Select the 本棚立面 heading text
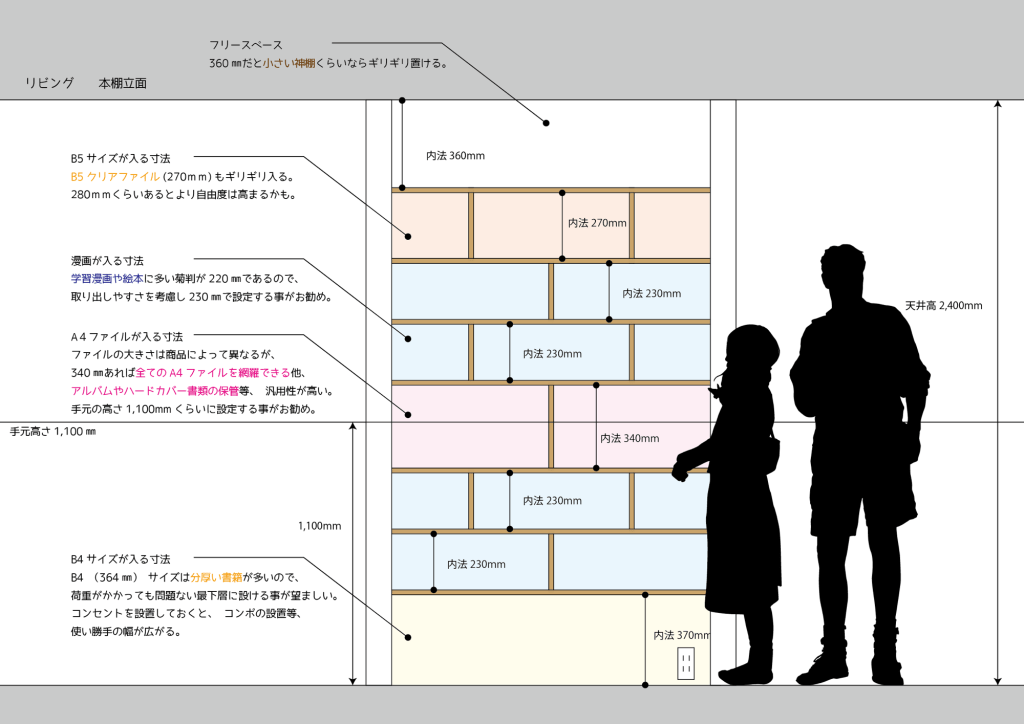Screen dimensions: 1024x724 pyautogui.click(x=122, y=84)
